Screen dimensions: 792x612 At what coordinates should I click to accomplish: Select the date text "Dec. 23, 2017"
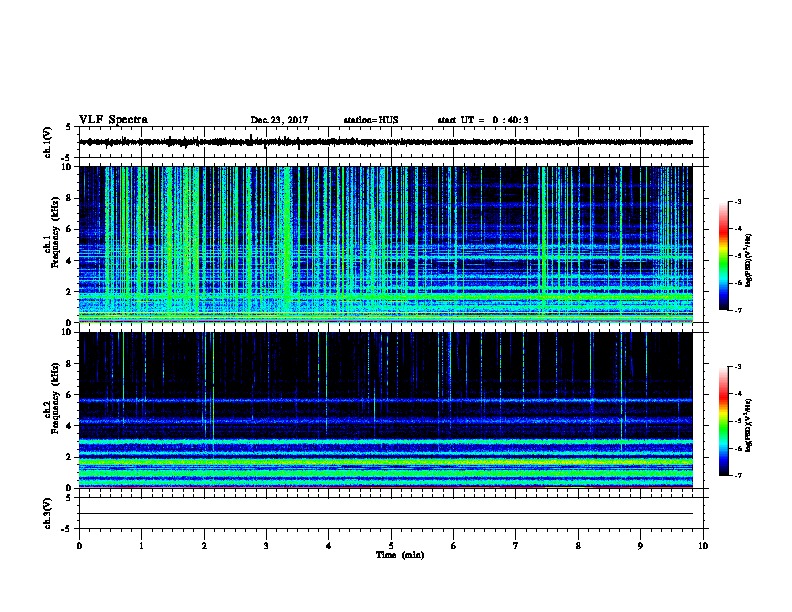(x=279, y=120)
